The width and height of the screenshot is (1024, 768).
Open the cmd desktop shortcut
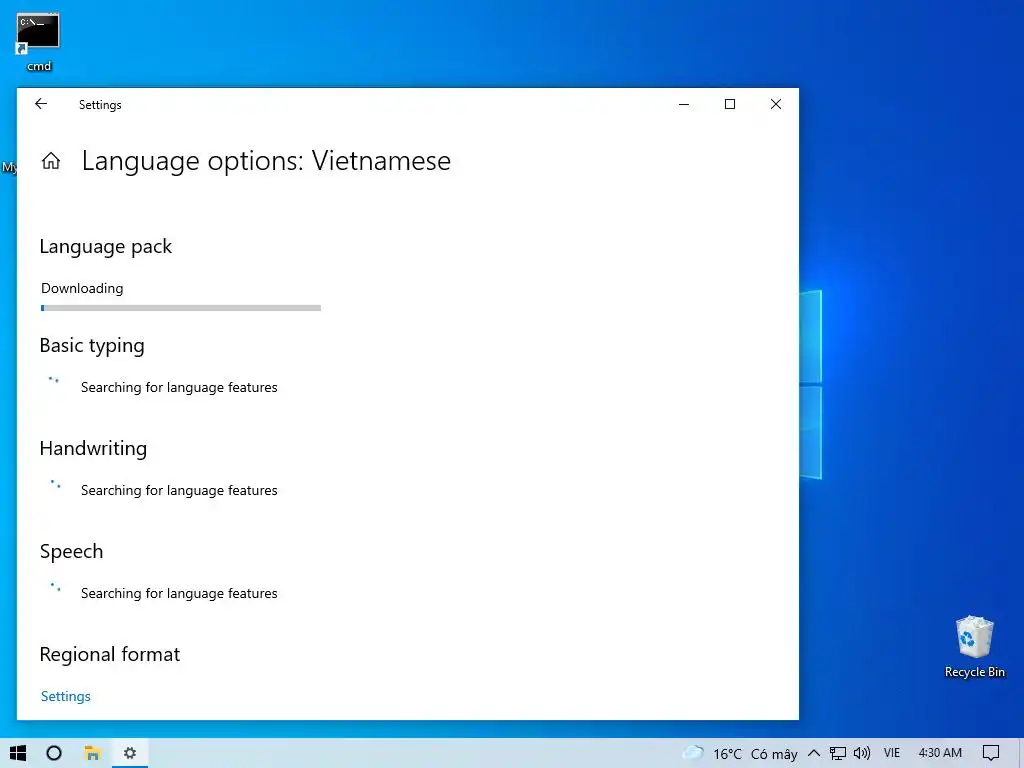[39, 42]
